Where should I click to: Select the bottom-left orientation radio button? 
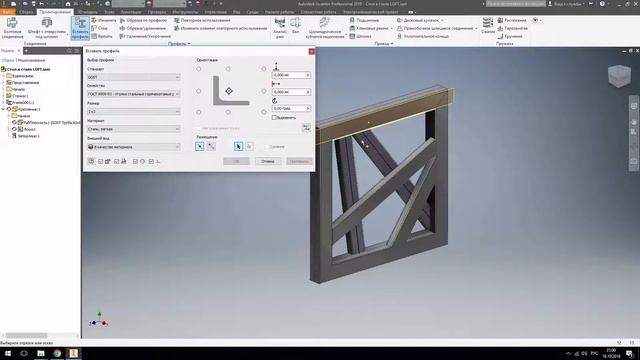point(199,112)
